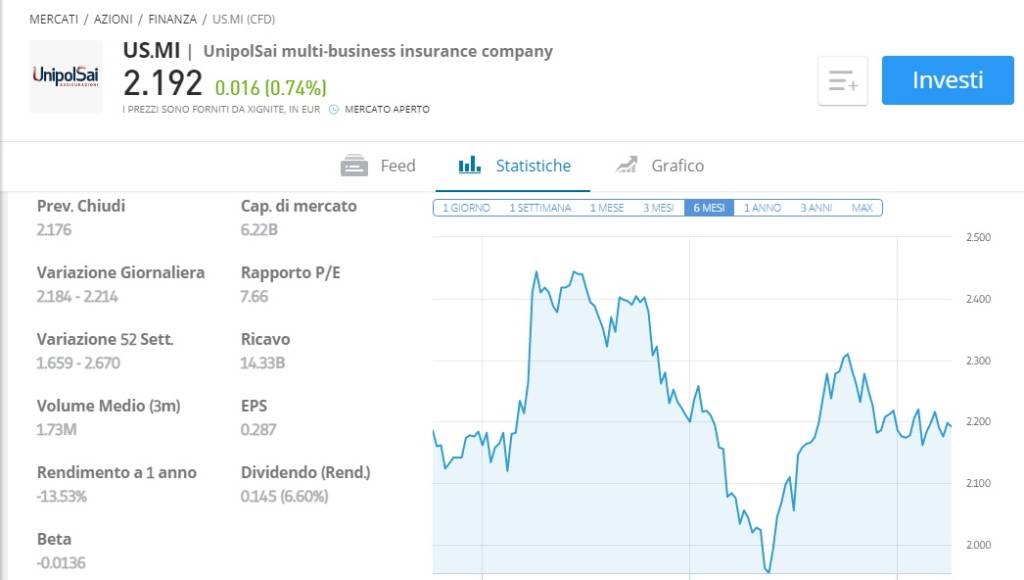Open the Grafico tab
Viewport: 1024px width, 580px height.
(x=660, y=165)
